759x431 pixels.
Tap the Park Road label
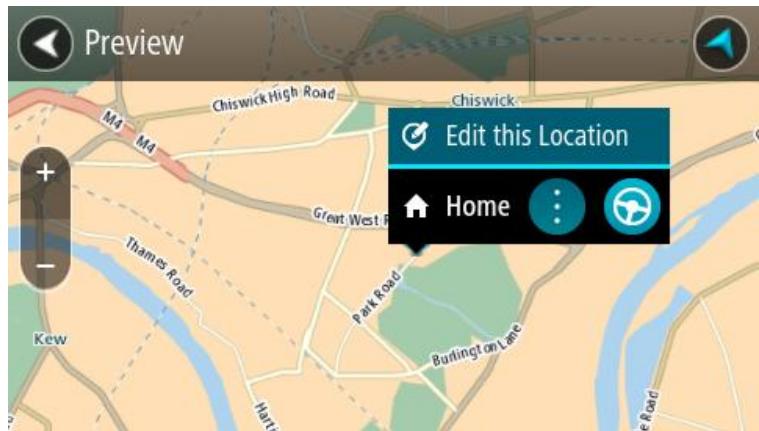click(377, 297)
